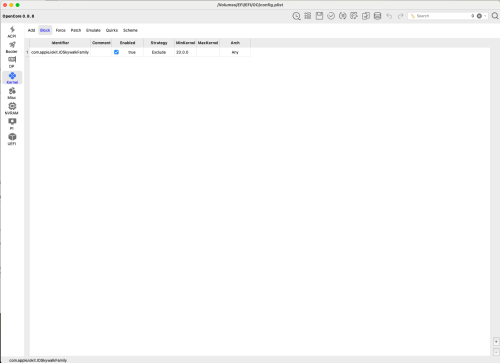The image size is (500, 363).
Task: Click the row number 1 header
Action: [27, 52]
